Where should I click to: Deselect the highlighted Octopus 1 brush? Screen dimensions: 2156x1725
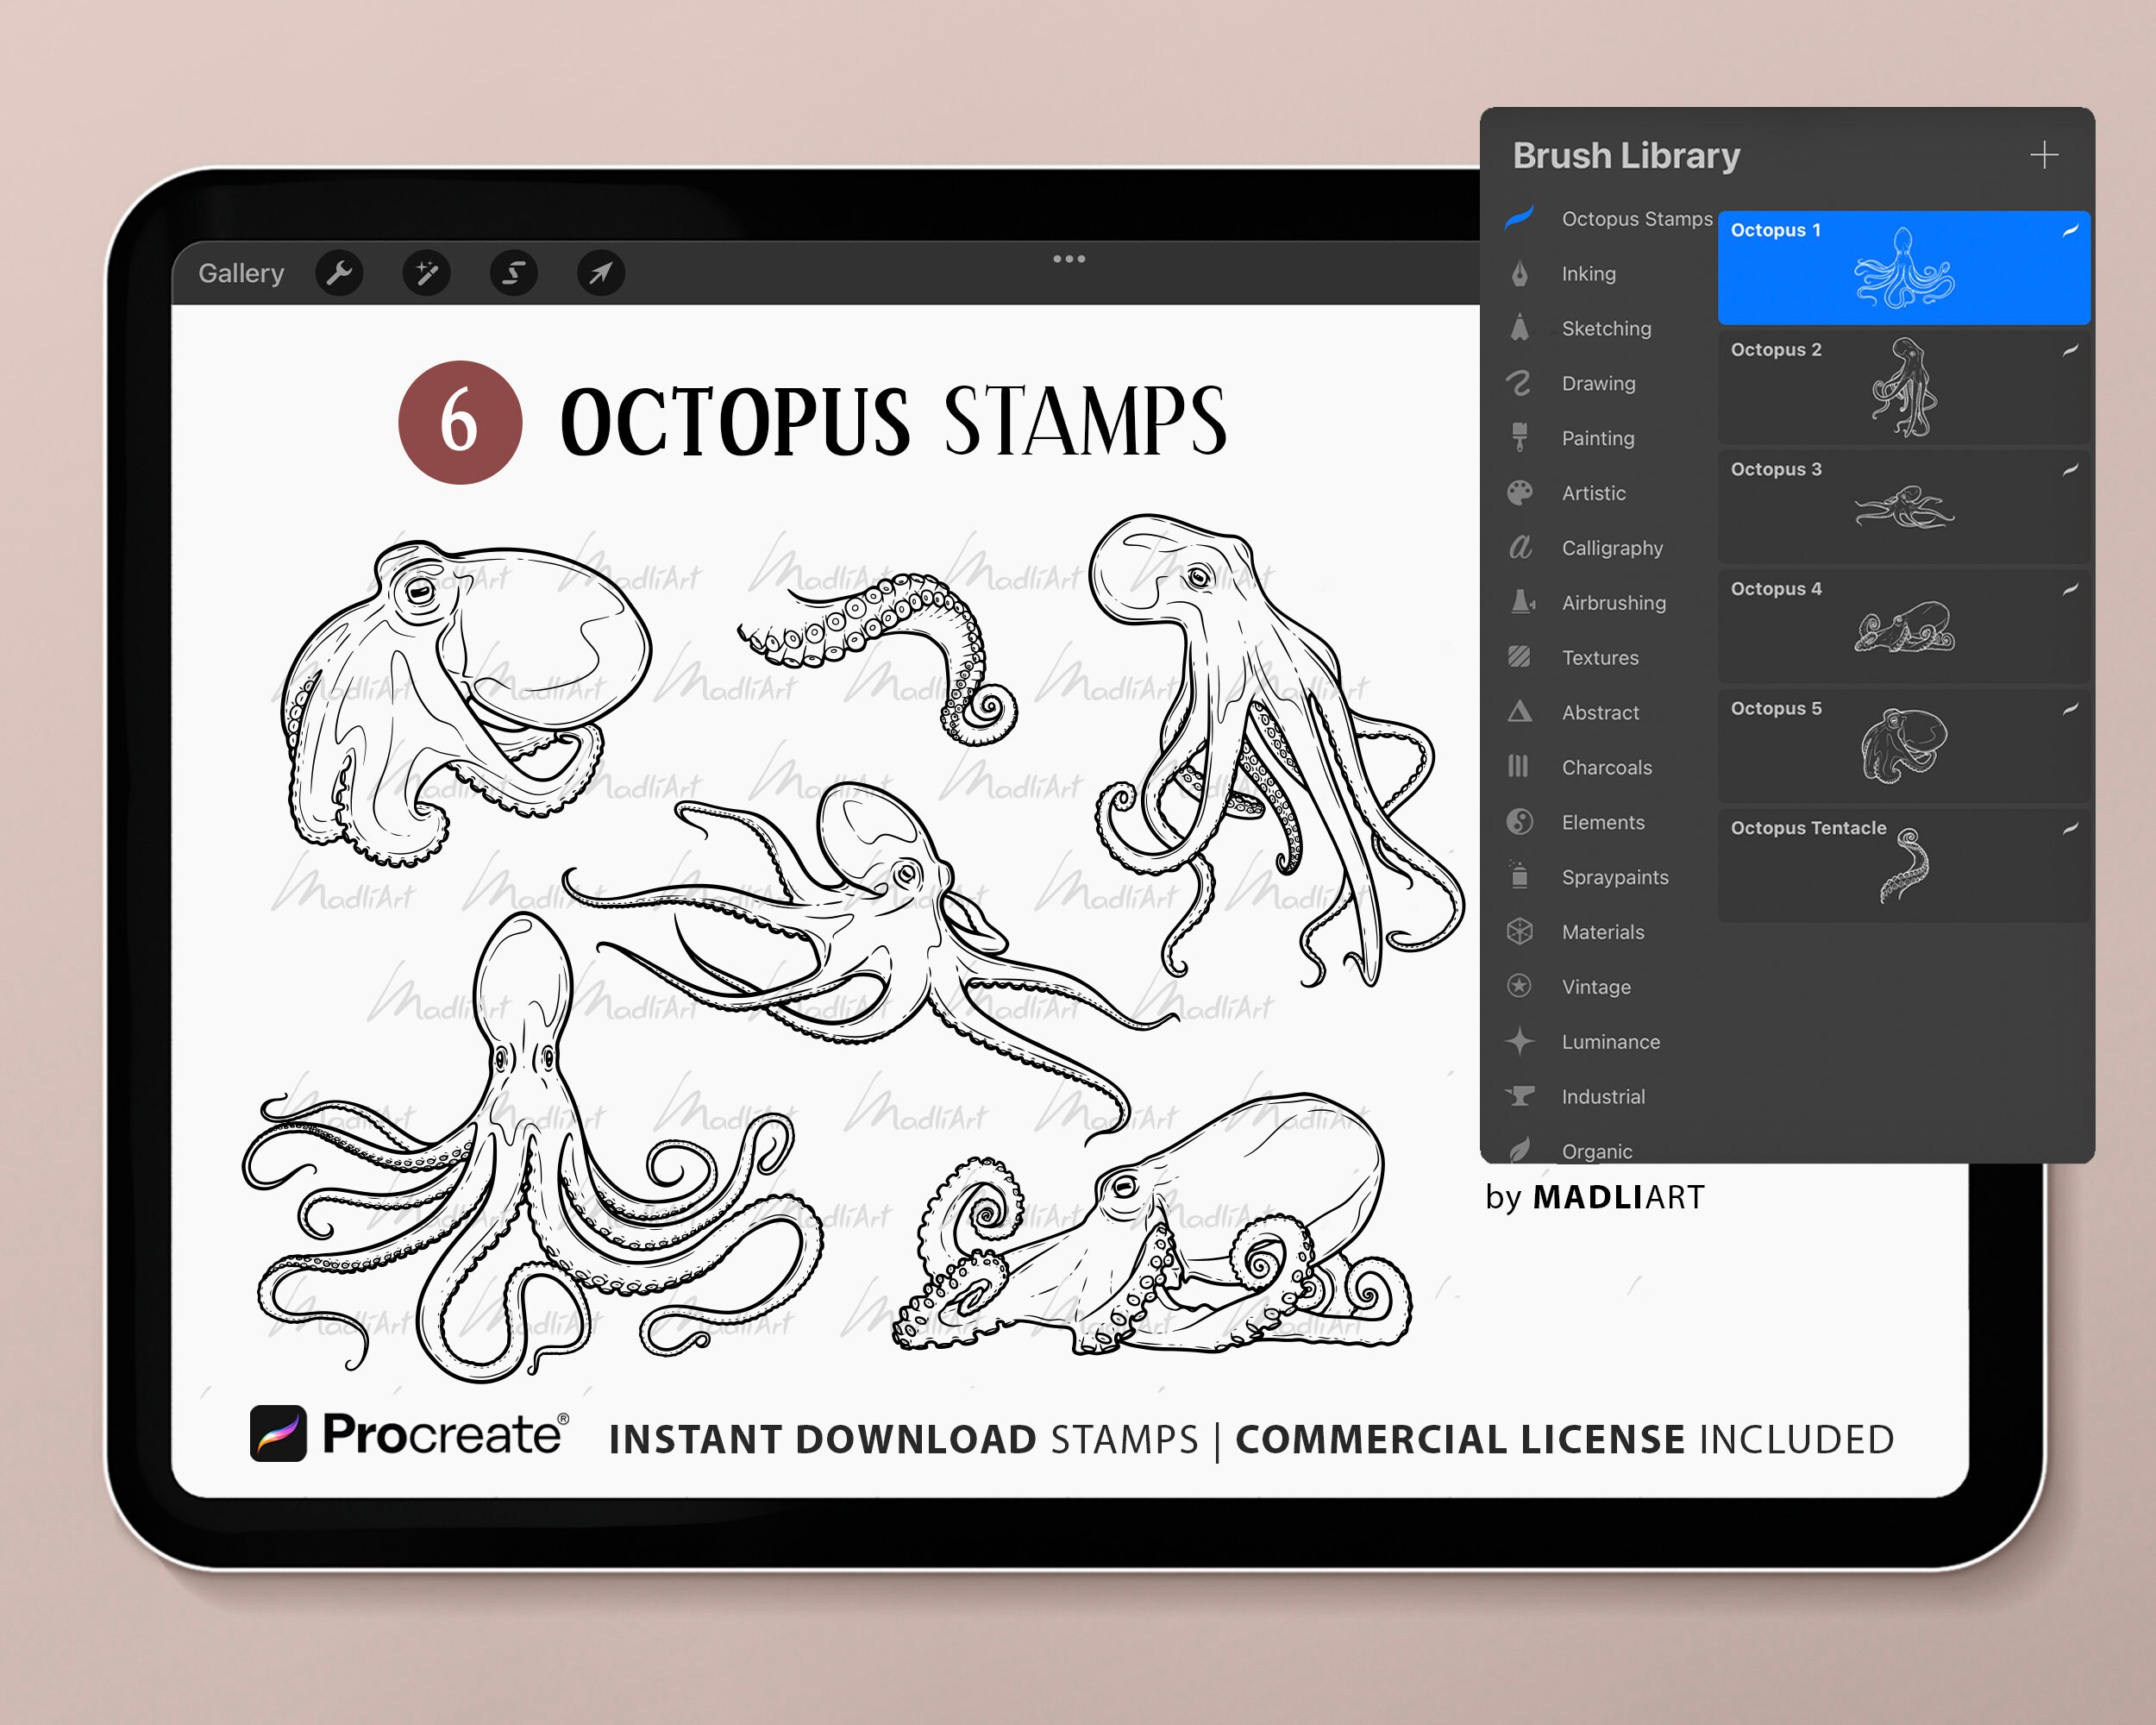[1900, 268]
